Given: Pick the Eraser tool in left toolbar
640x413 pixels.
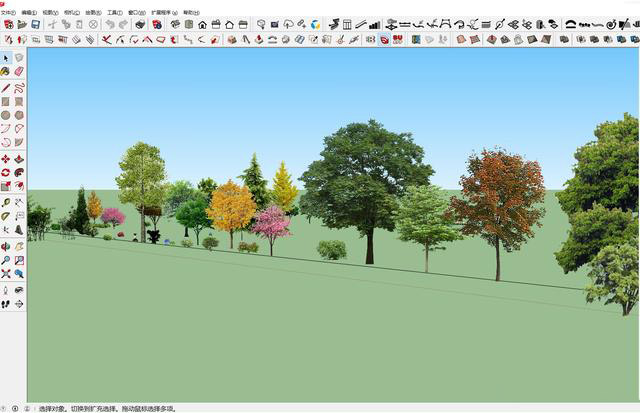Looking at the screenshot, I should 19,72.
